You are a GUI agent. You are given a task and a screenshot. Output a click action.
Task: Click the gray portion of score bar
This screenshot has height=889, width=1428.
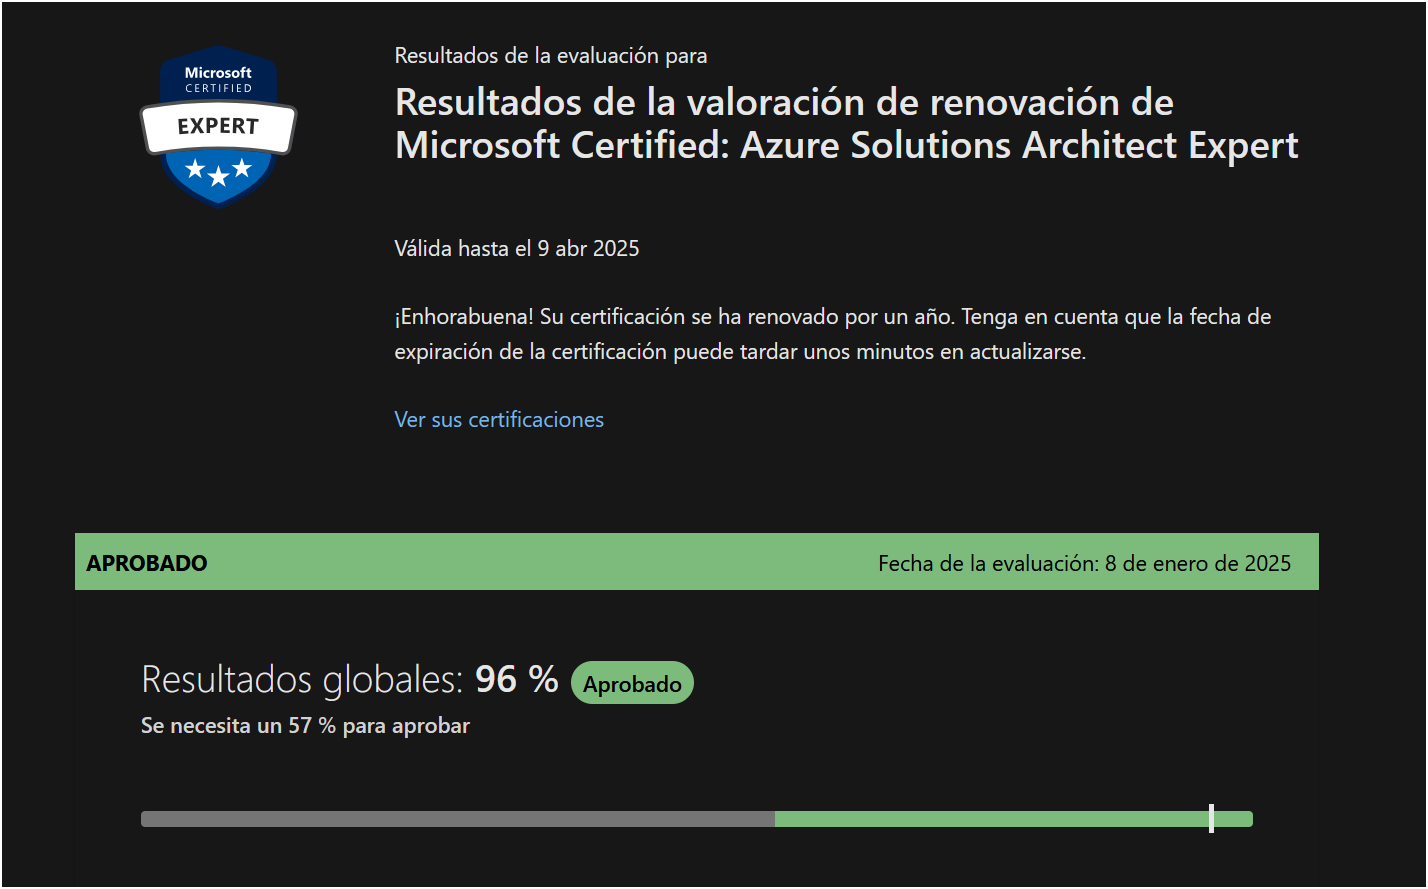click(x=458, y=819)
